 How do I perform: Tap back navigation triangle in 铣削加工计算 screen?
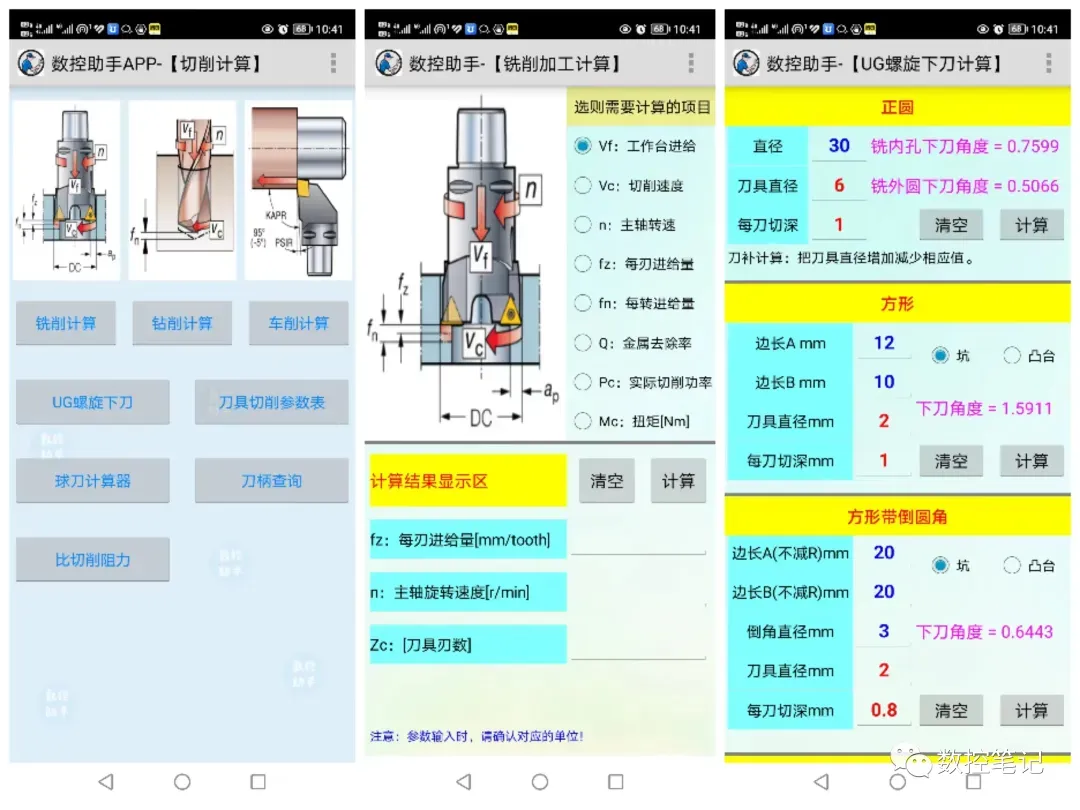coord(464,782)
